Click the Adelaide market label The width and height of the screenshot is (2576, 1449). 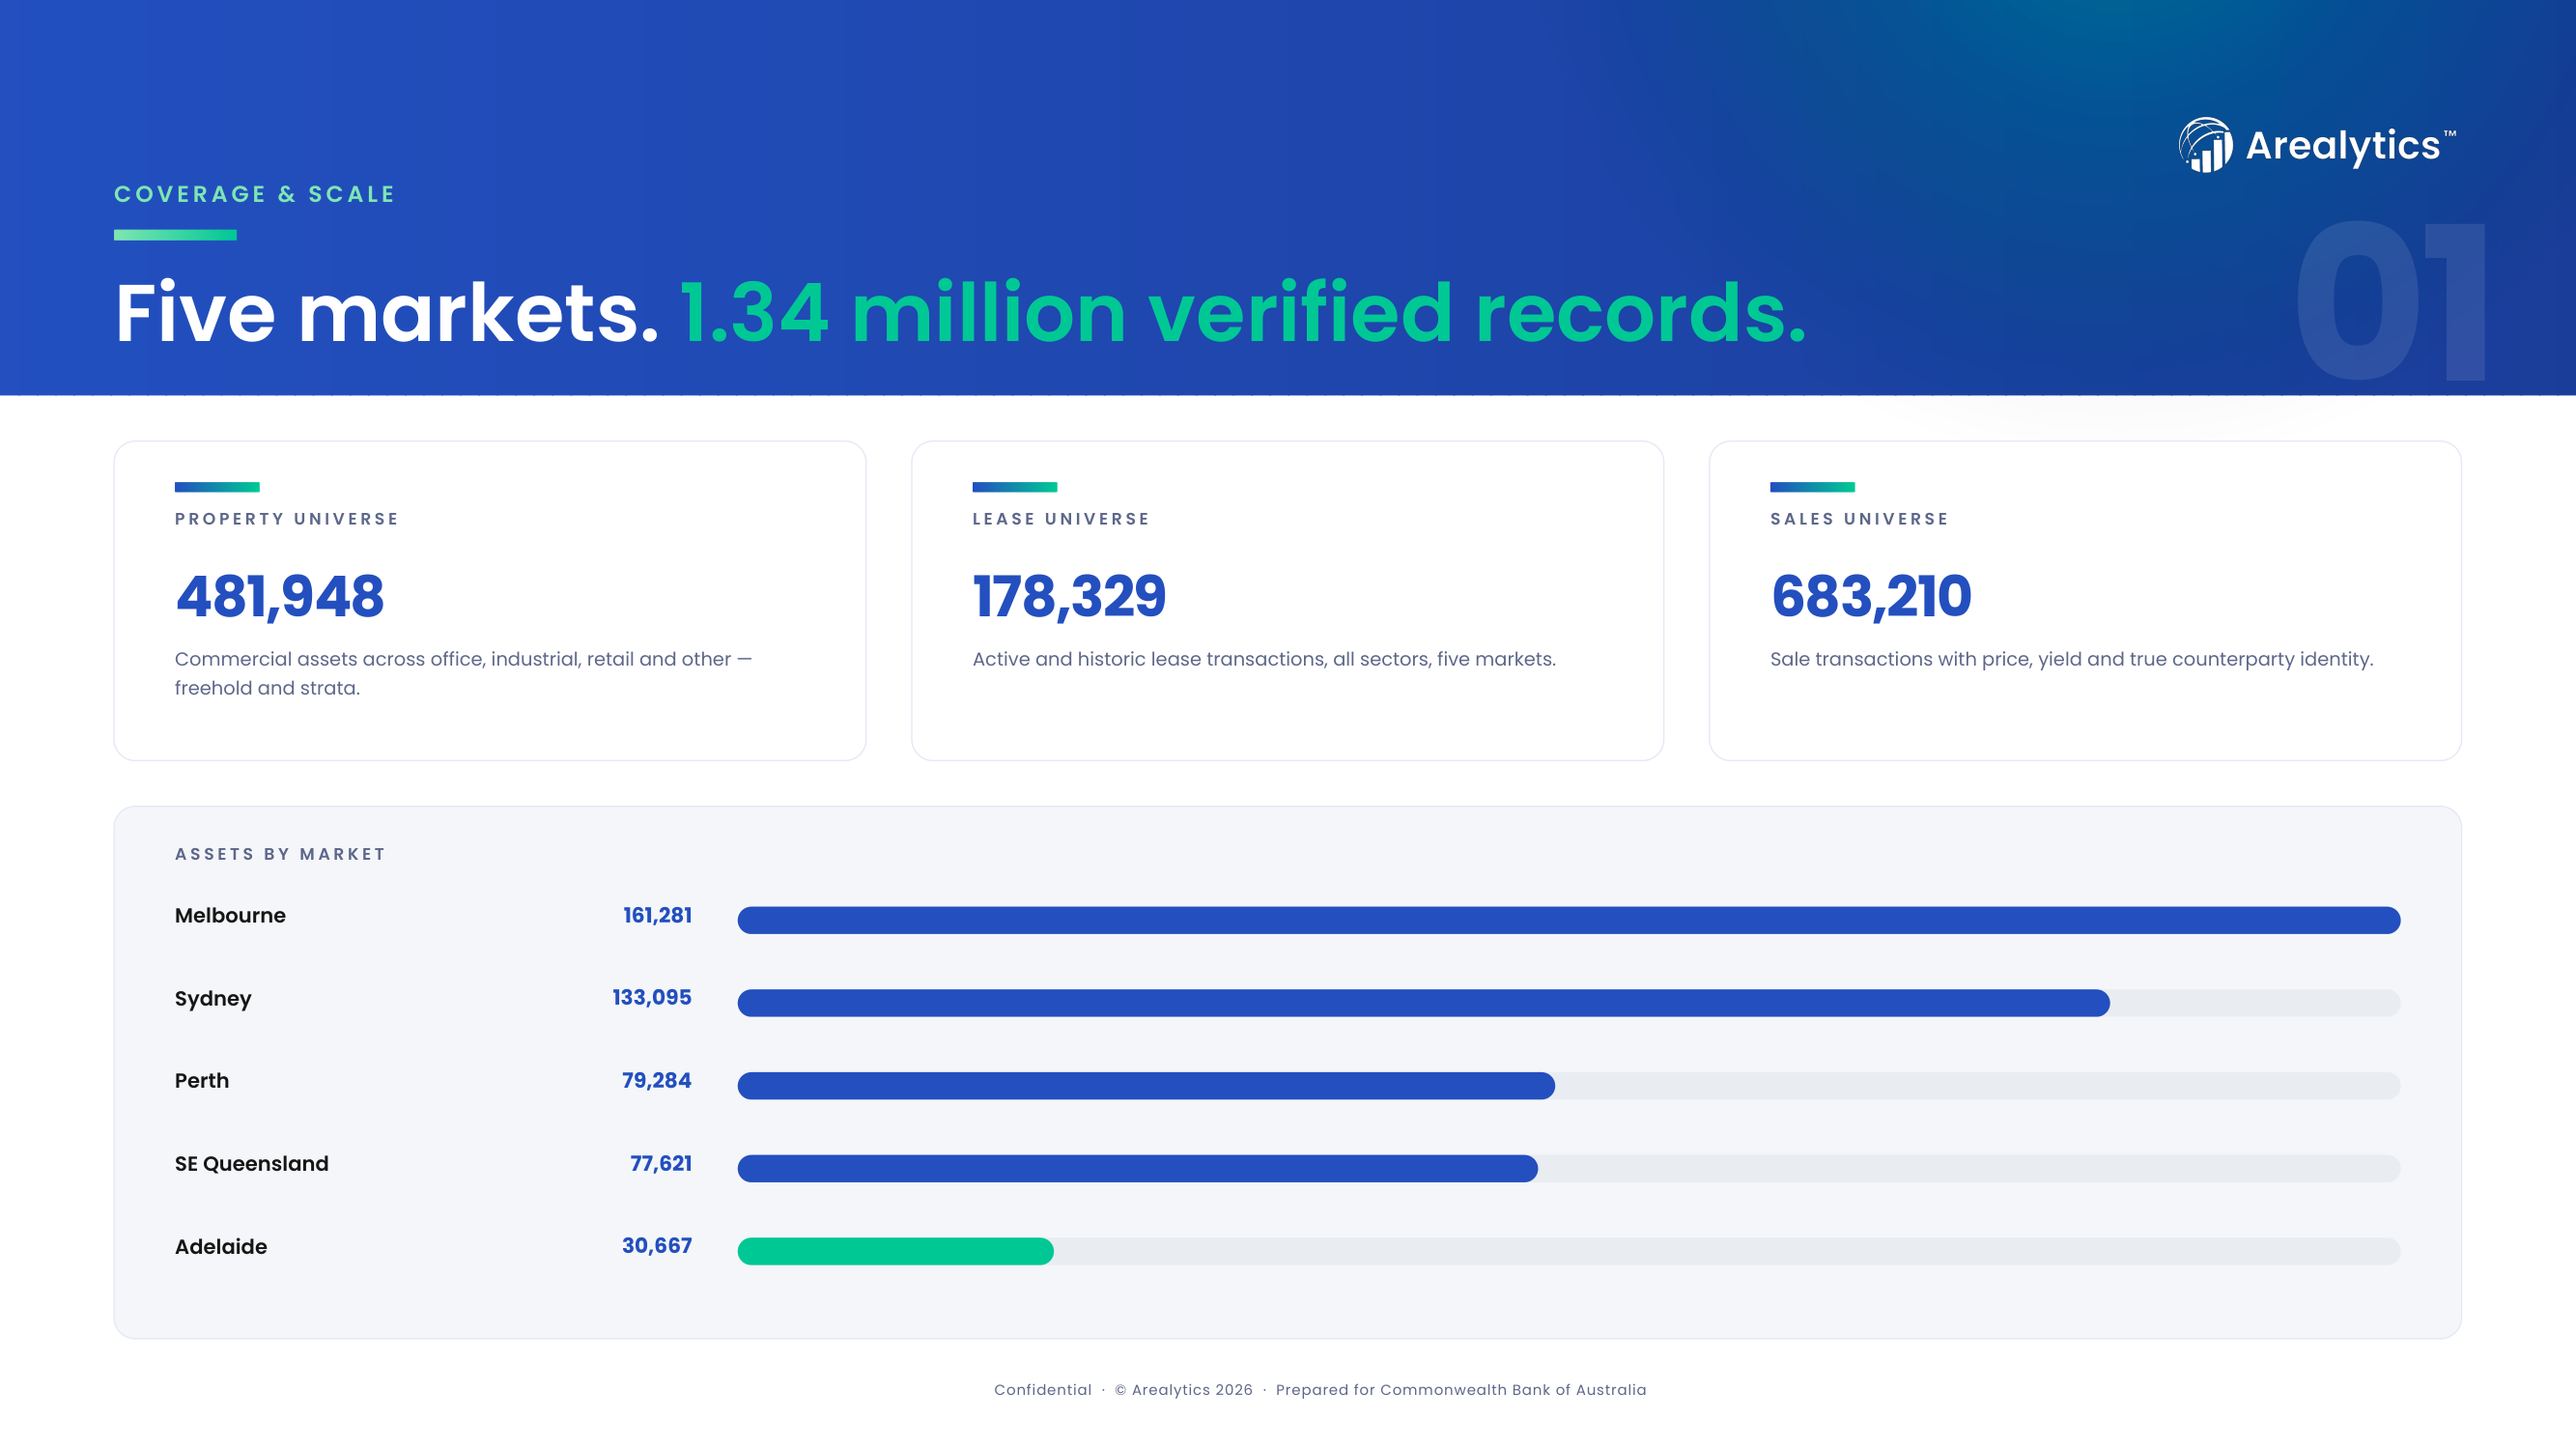(221, 1247)
